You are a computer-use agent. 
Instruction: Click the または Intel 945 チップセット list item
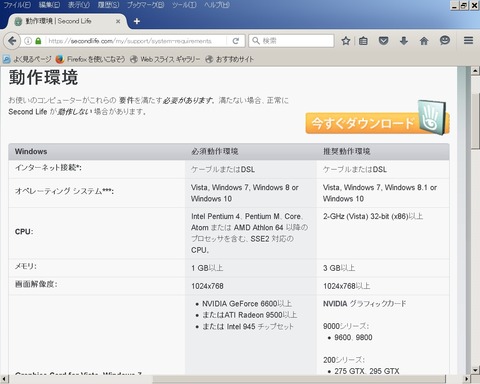click(x=248, y=326)
